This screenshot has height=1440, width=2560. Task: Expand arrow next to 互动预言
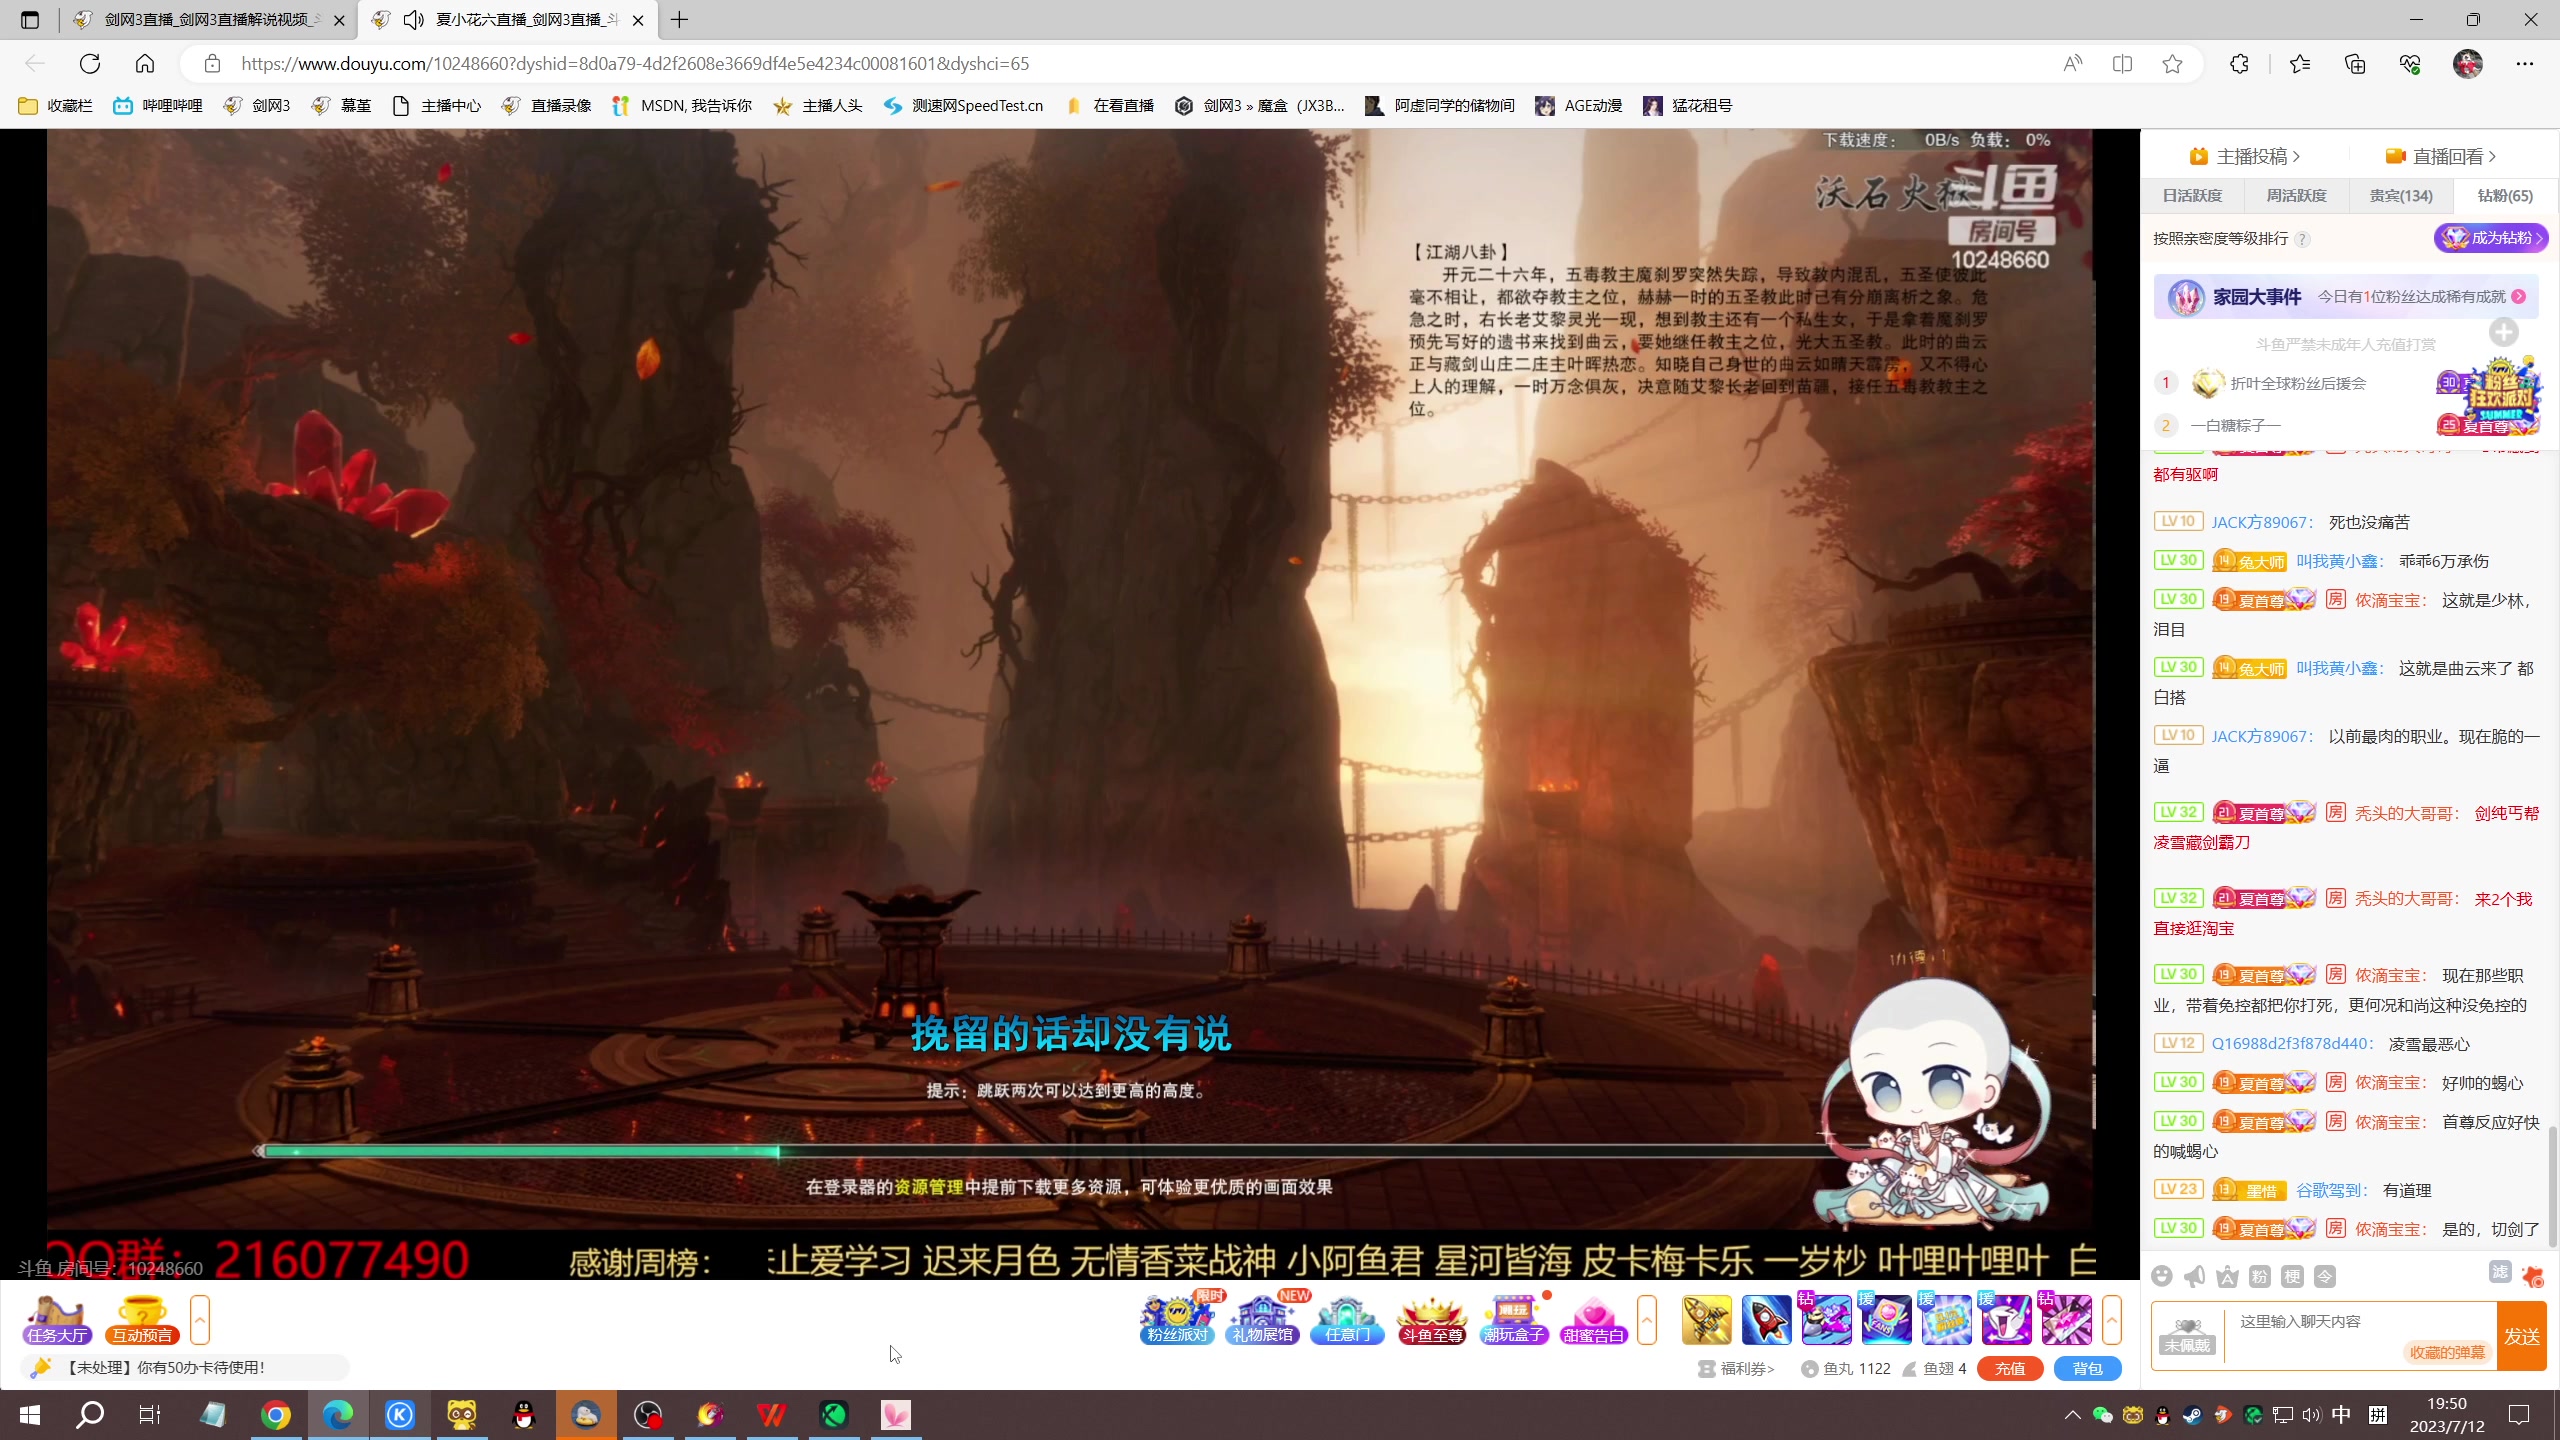click(200, 1320)
